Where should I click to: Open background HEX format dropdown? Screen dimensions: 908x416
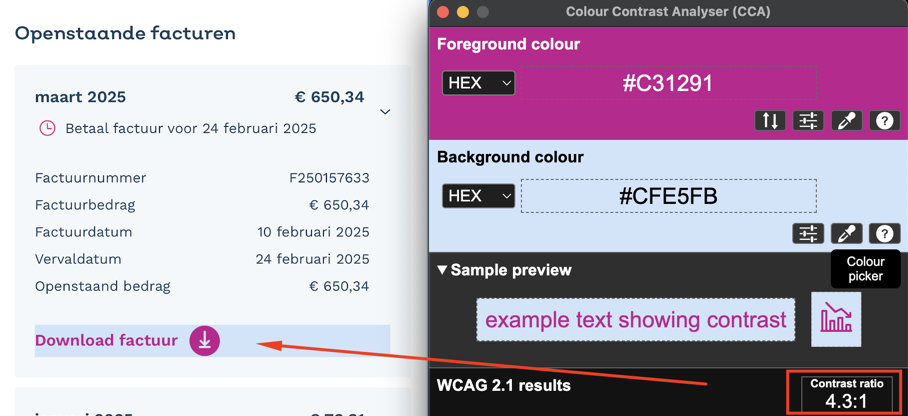[x=478, y=196]
